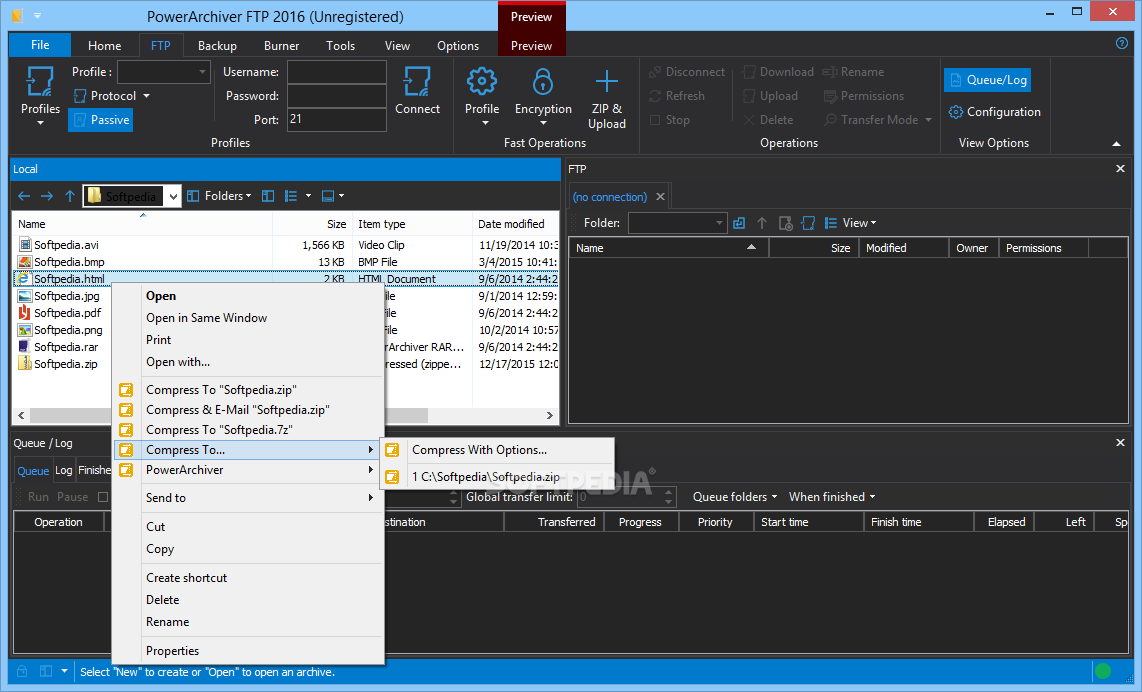
Task: Open Configuration gear in View Options
Action: coord(956,112)
